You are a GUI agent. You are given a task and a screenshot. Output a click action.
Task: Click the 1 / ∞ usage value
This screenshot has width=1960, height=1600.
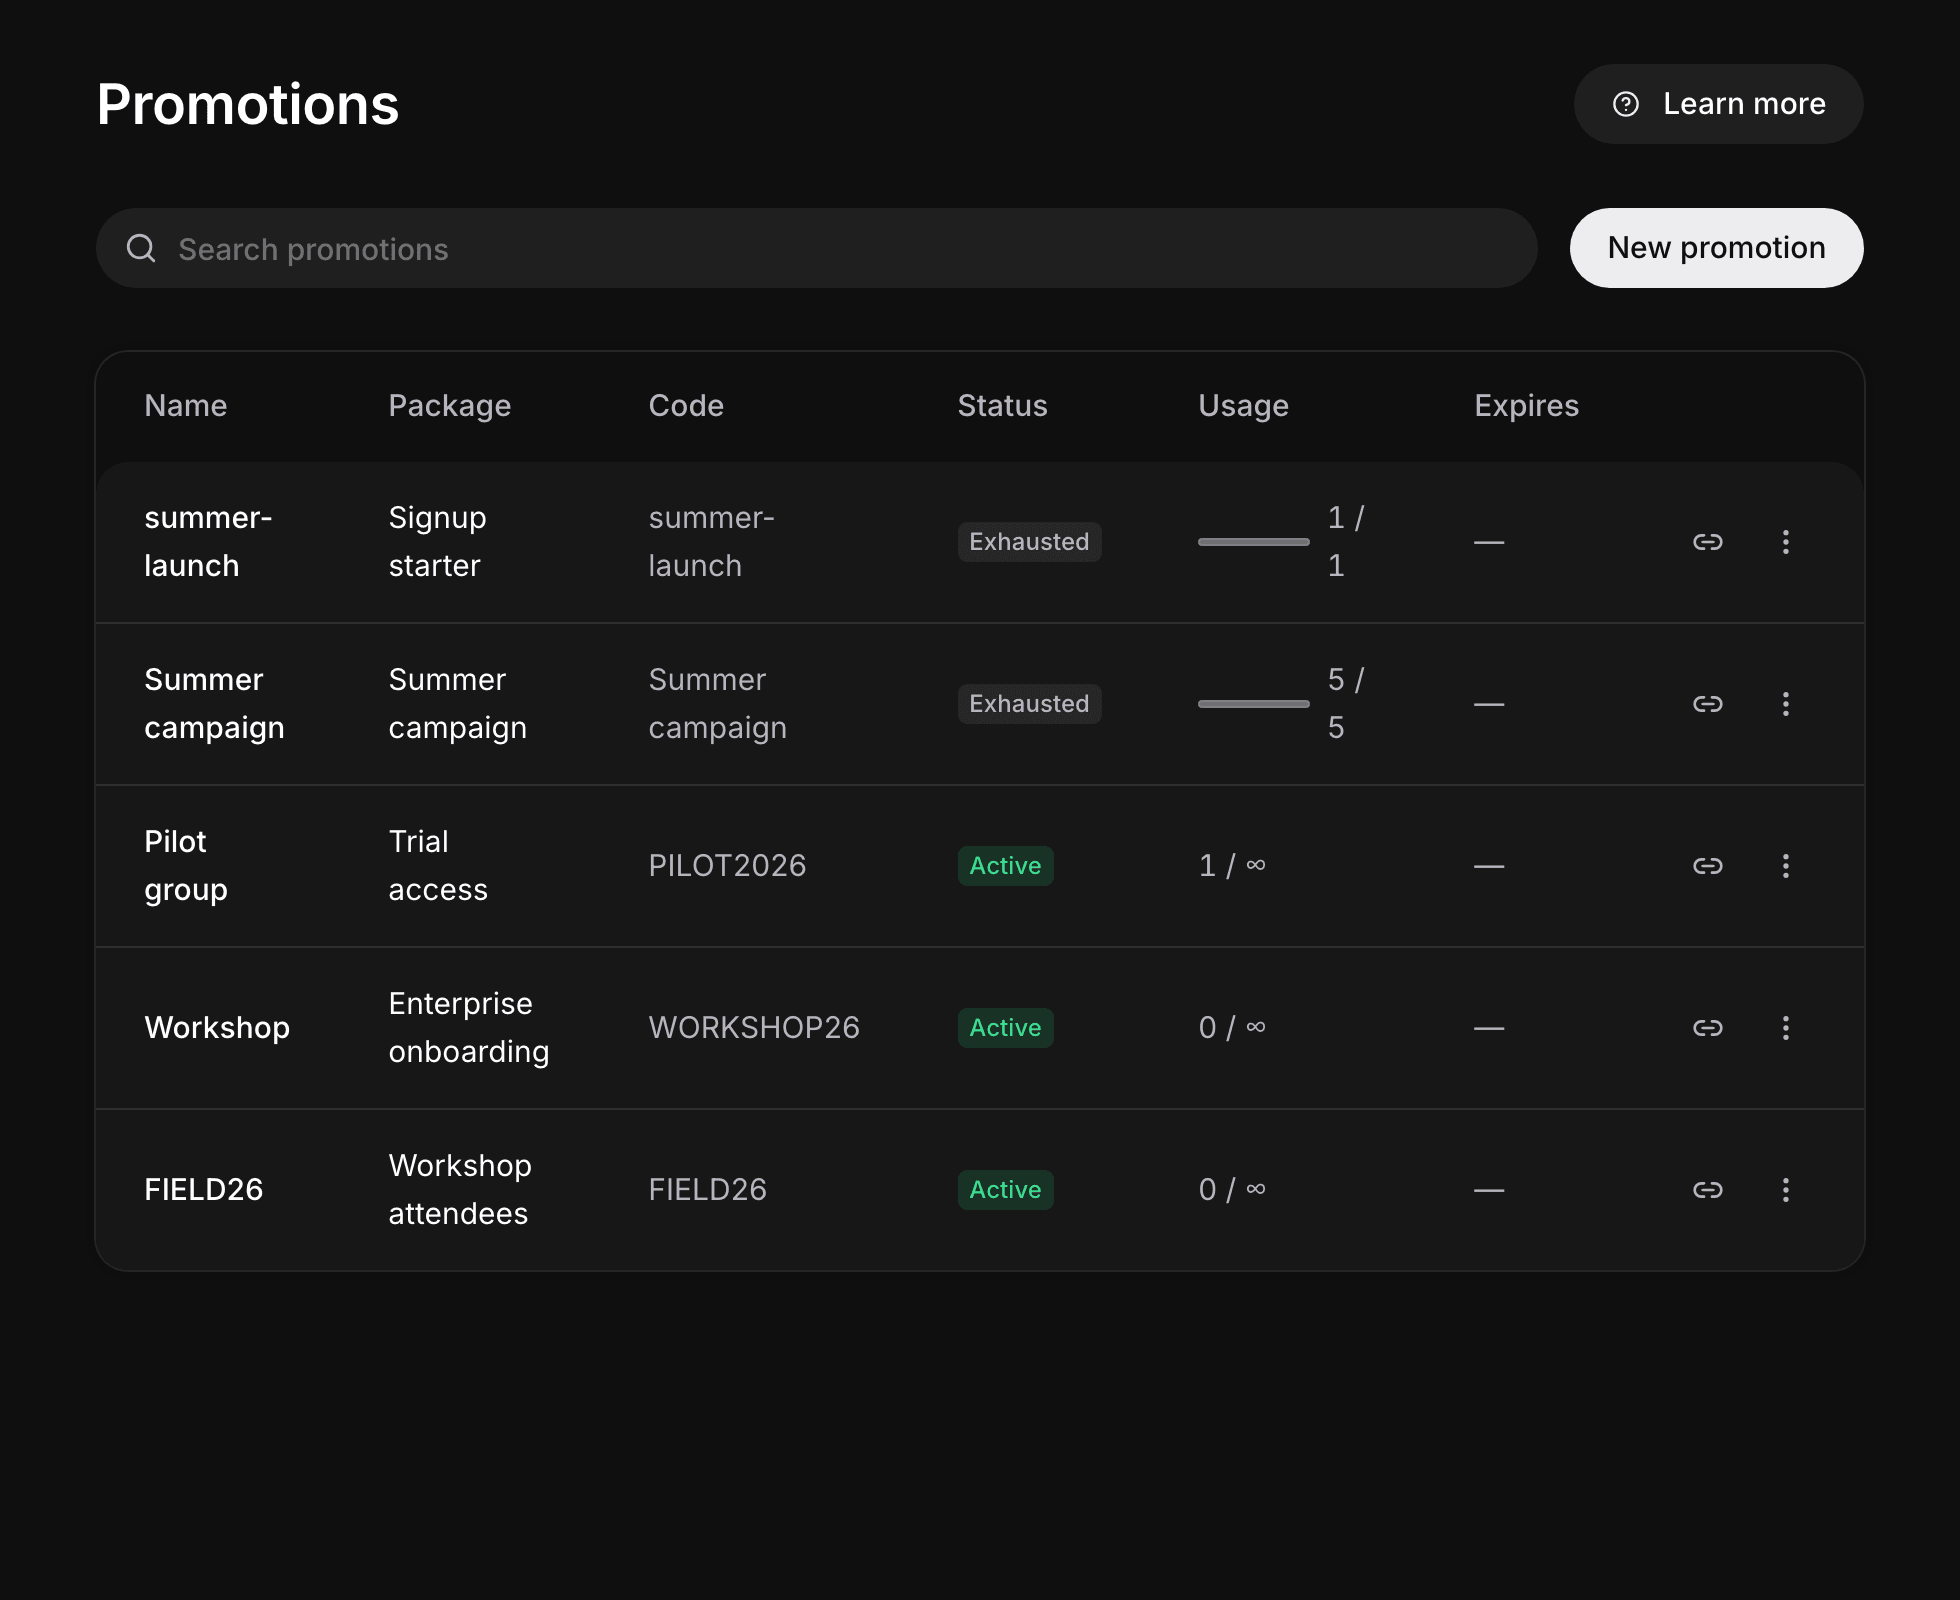click(1232, 866)
